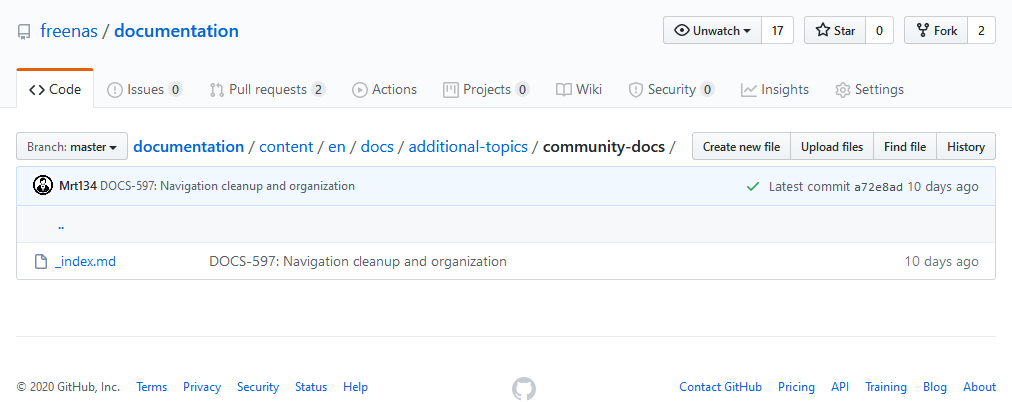Switch to the Issues tab
The width and height of the screenshot is (1012, 402).
[x=144, y=89]
